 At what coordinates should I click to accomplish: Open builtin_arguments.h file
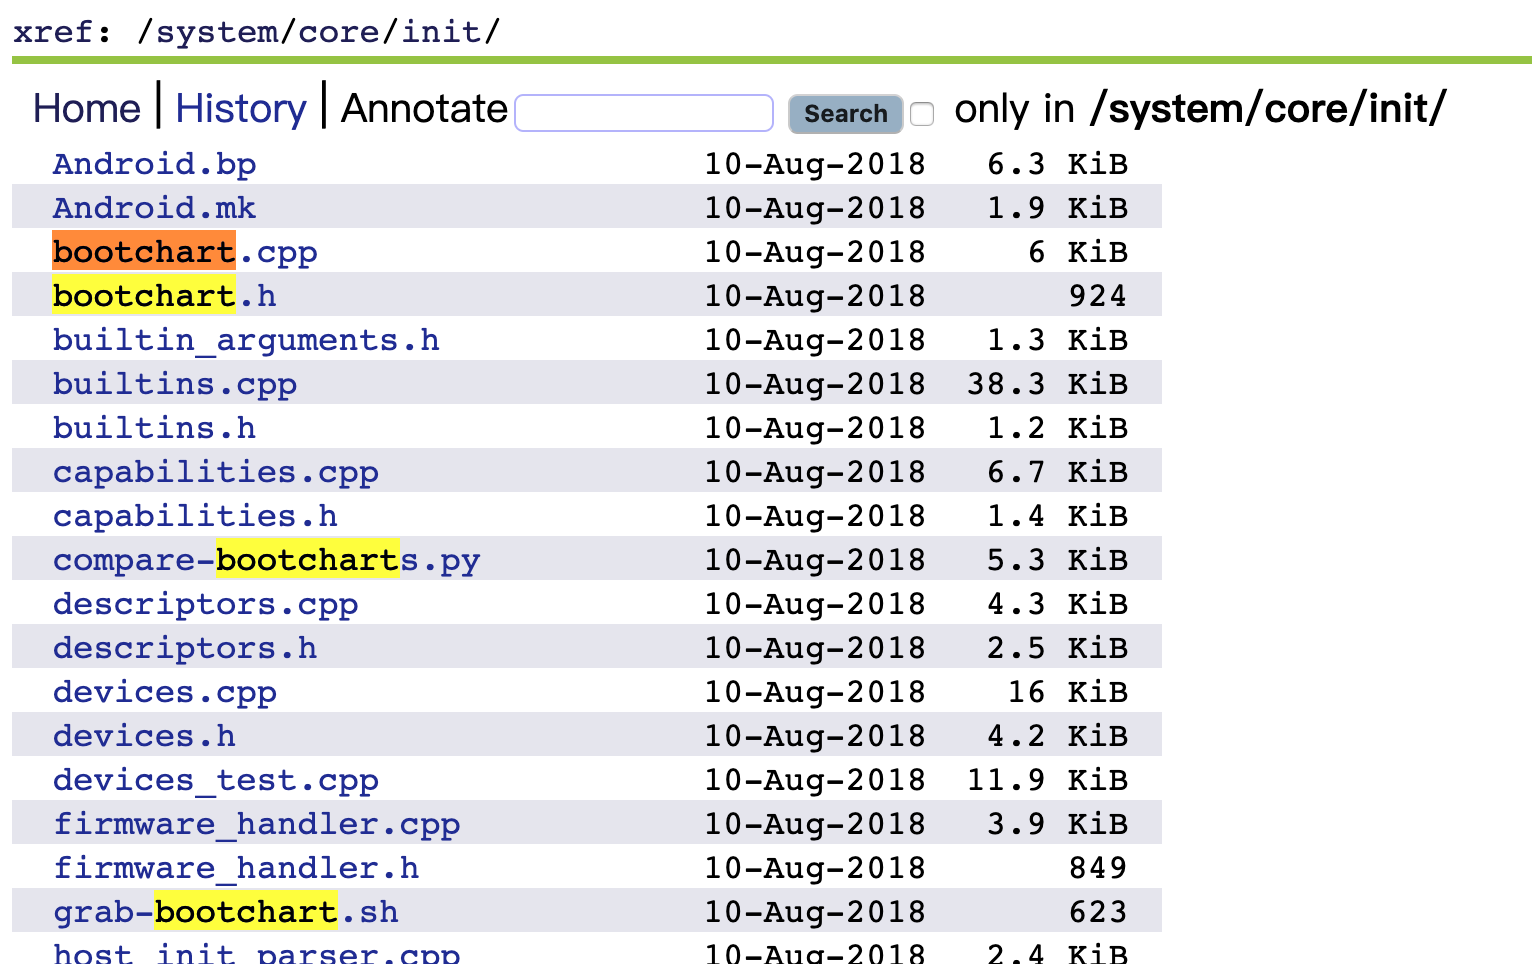(x=246, y=340)
